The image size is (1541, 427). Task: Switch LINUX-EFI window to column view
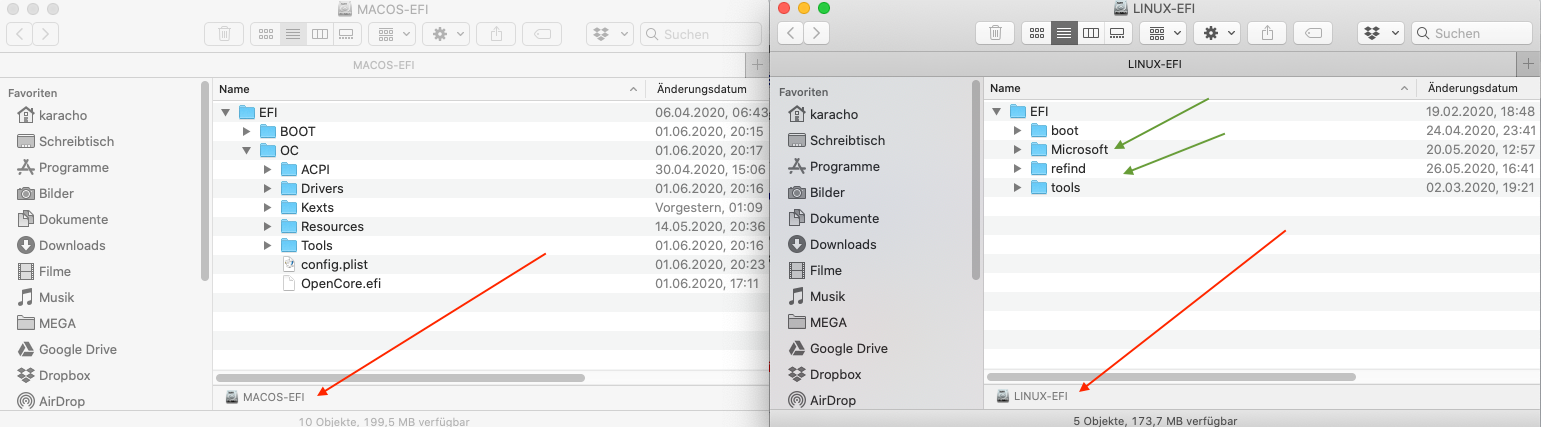[1090, 33]
